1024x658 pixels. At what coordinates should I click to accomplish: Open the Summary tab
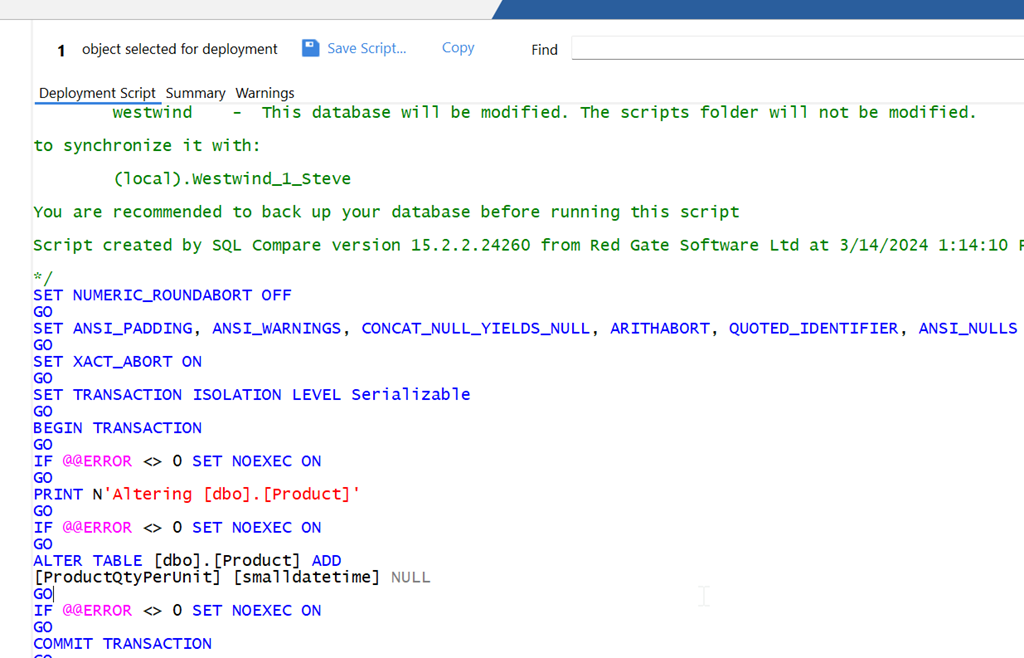coord(195,93)
